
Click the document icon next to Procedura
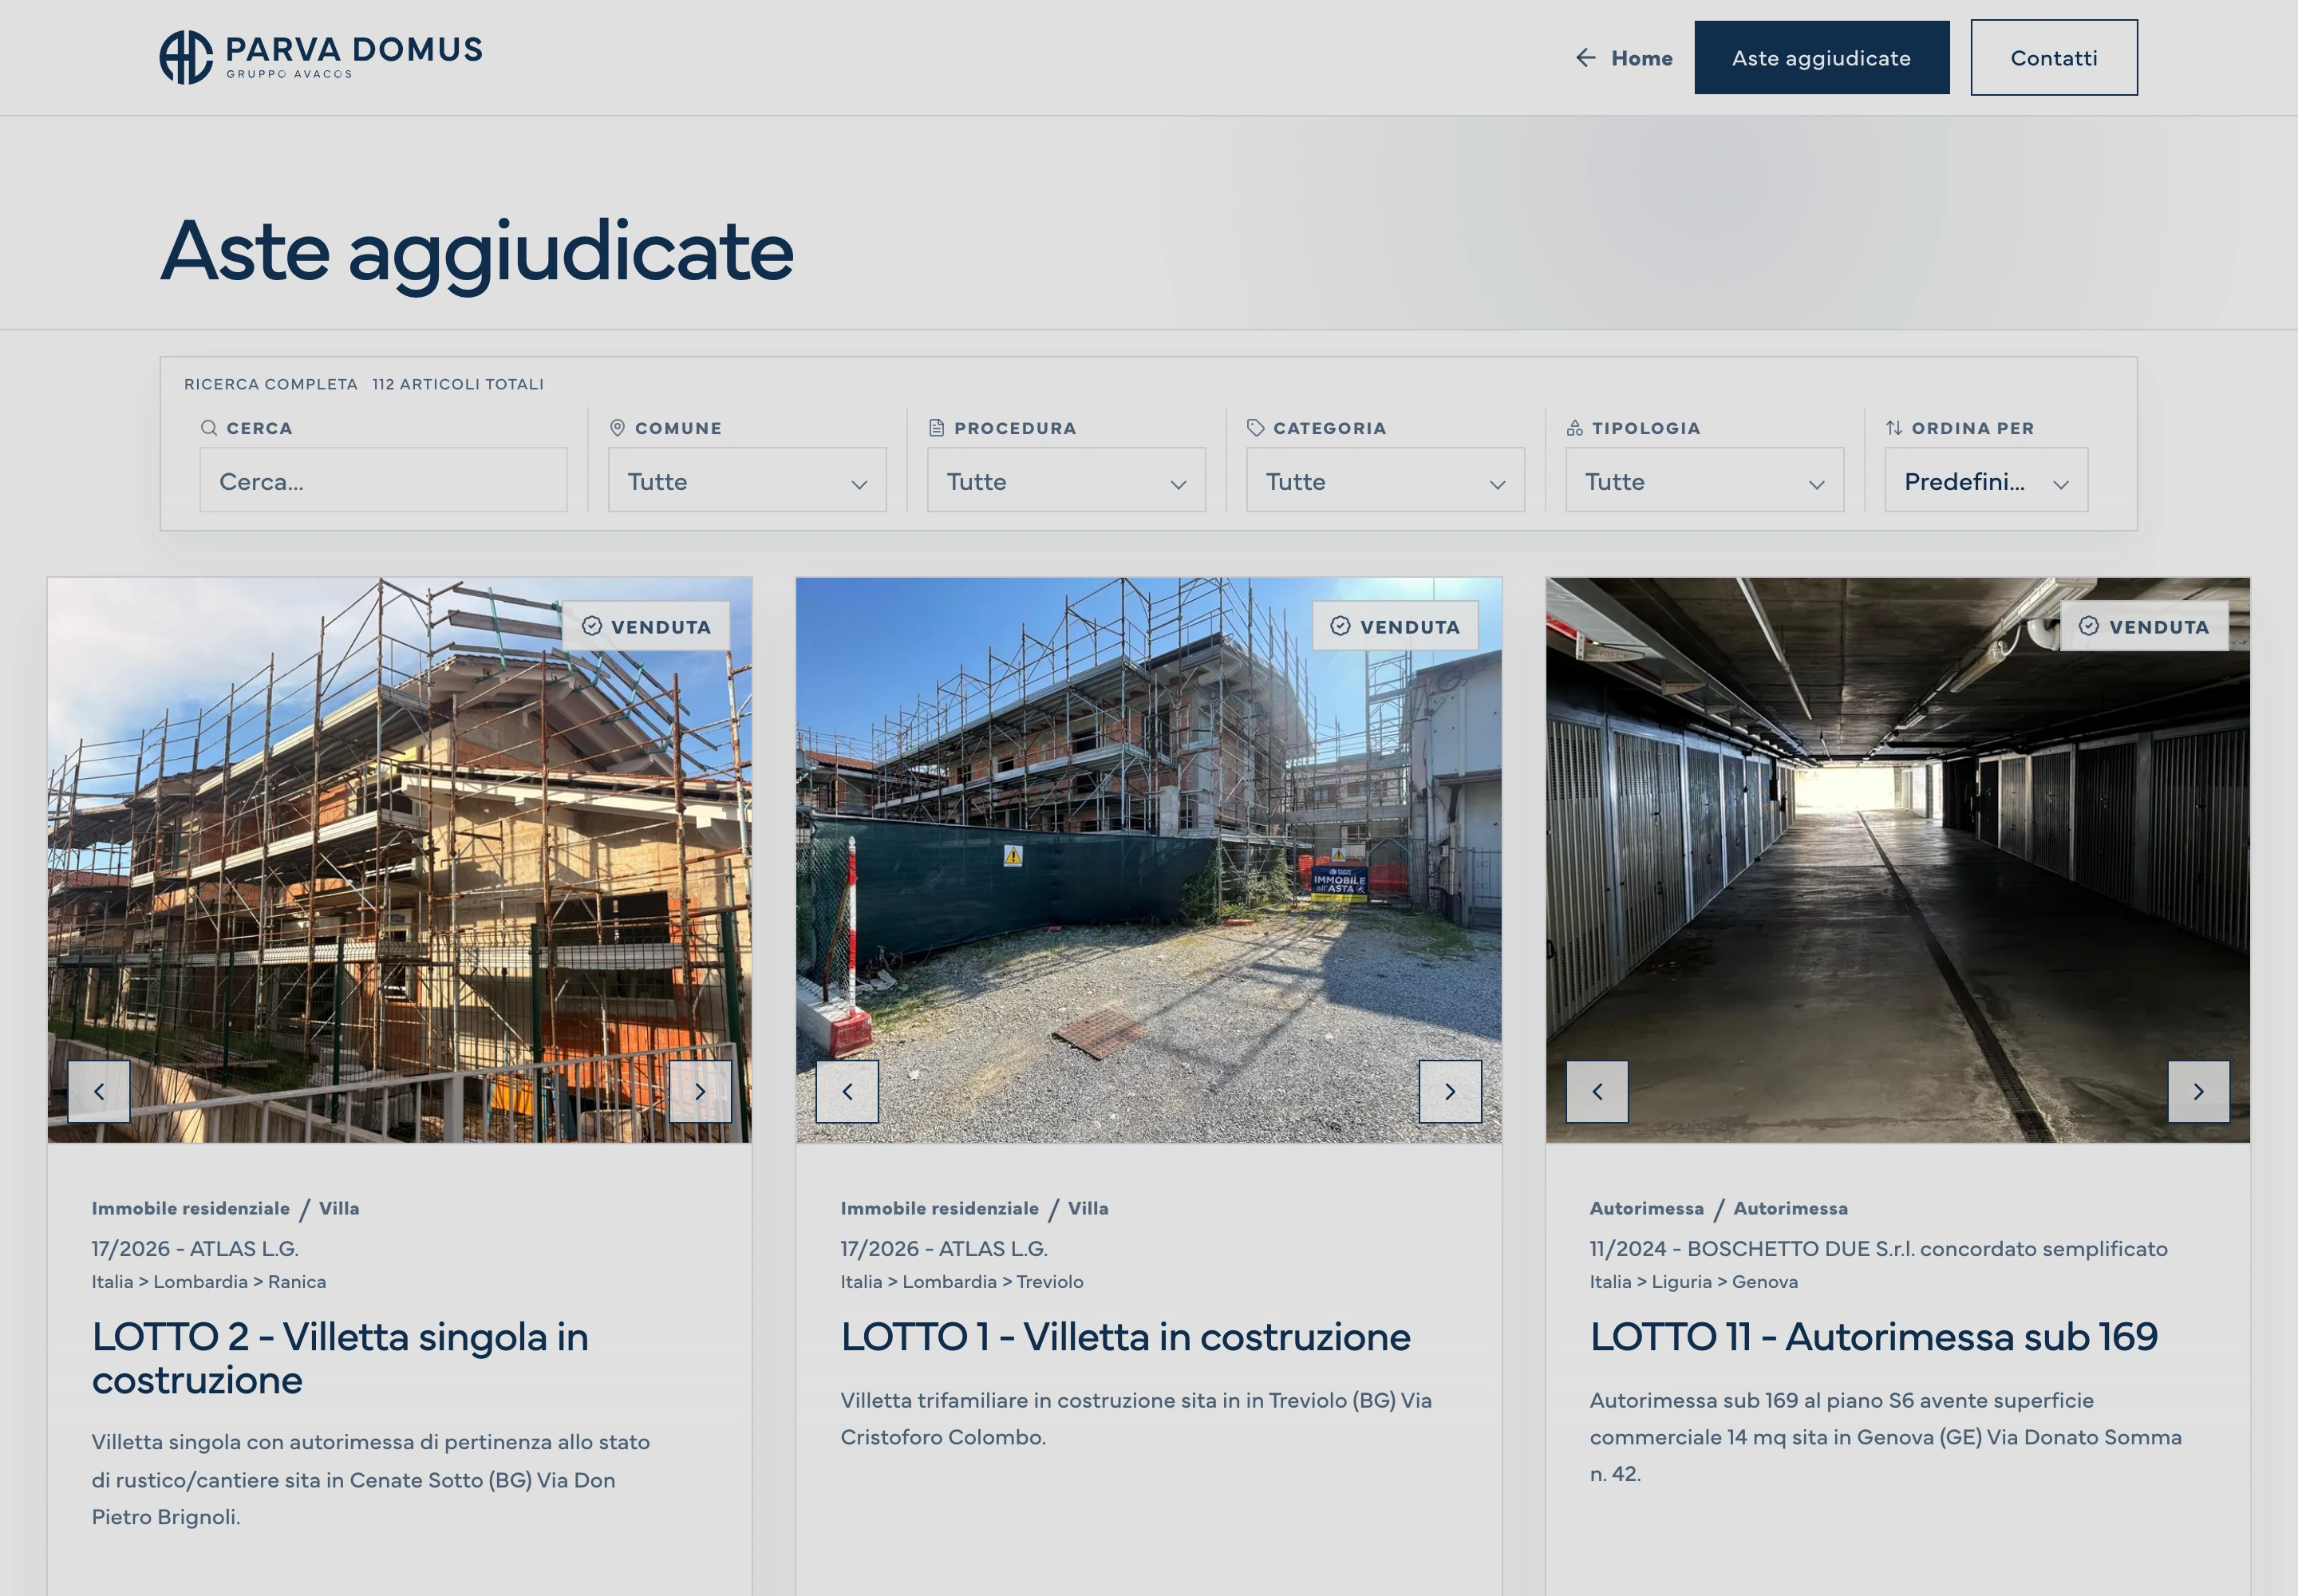tap(937, 428)
